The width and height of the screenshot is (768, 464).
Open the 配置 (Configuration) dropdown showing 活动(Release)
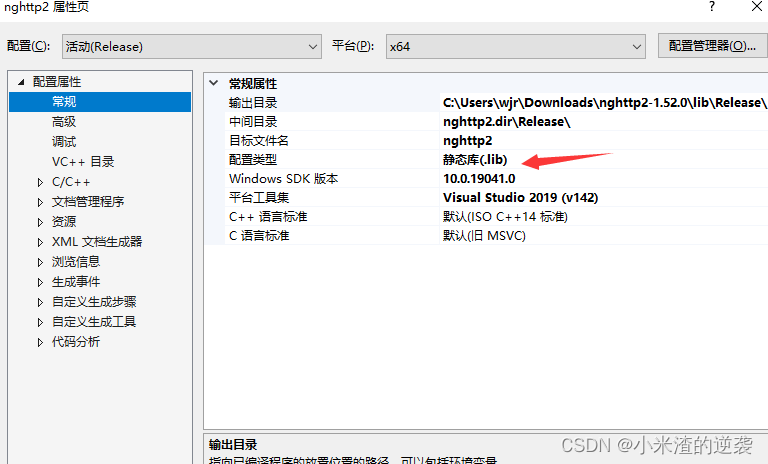(x=192, y=47)
